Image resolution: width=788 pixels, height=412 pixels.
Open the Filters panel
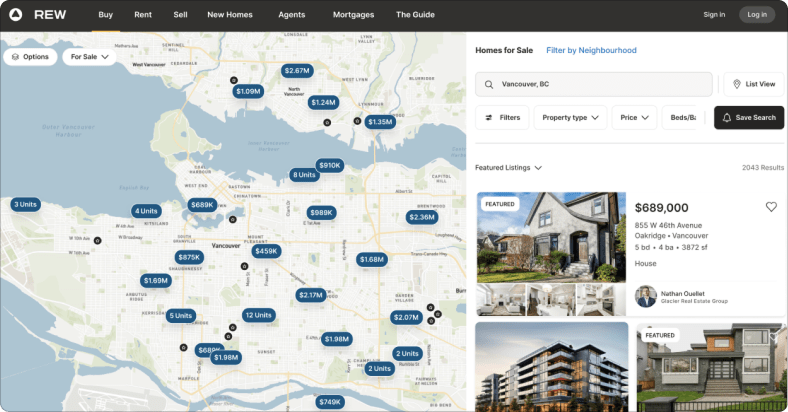pos(502,118)
